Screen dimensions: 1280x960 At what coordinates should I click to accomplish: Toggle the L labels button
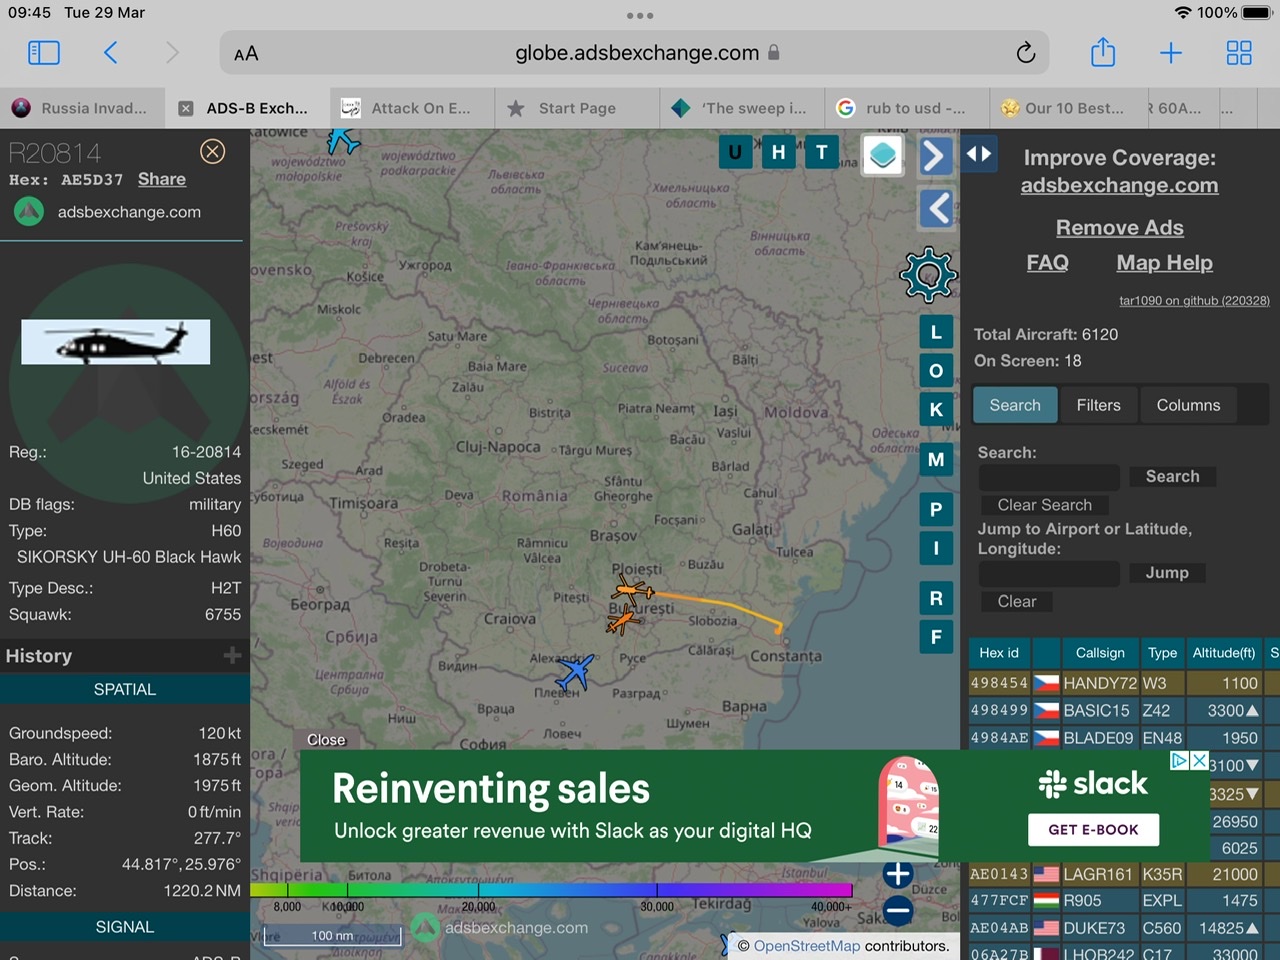(x=936, y=332)
